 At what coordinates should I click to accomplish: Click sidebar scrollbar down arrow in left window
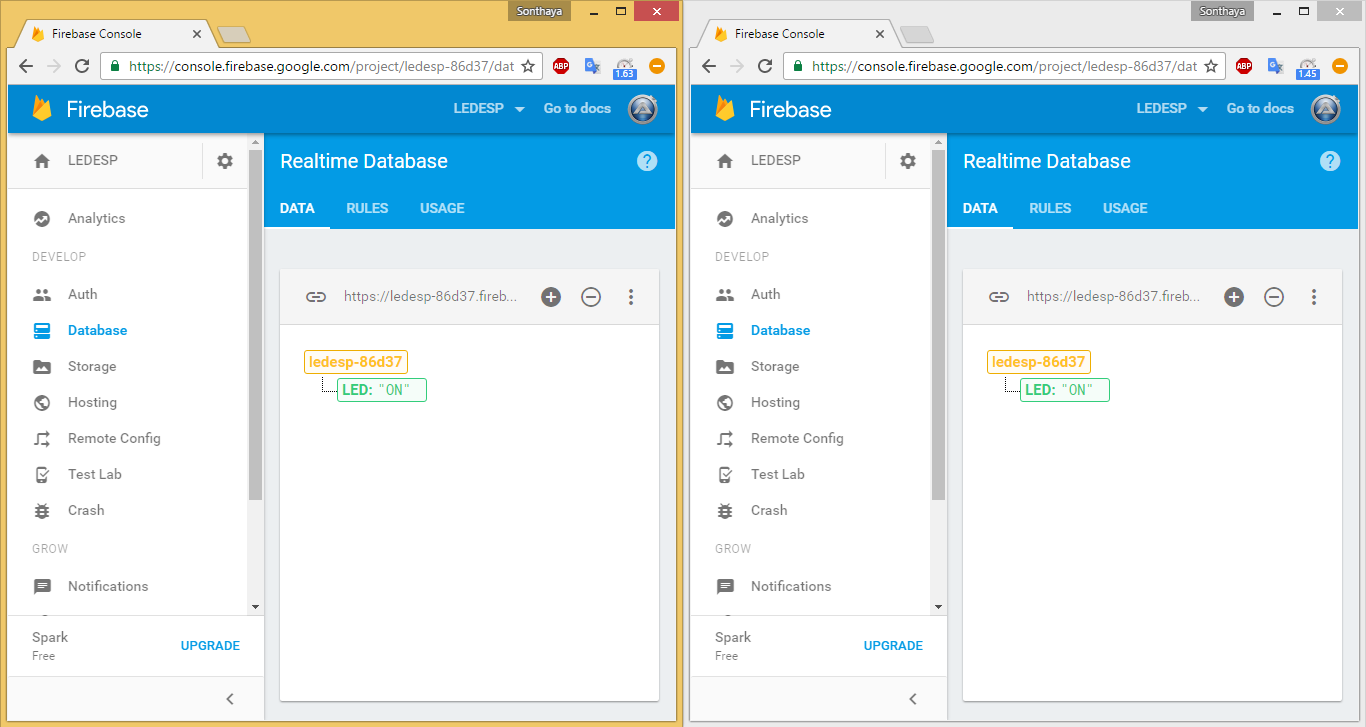coord(255,606)
